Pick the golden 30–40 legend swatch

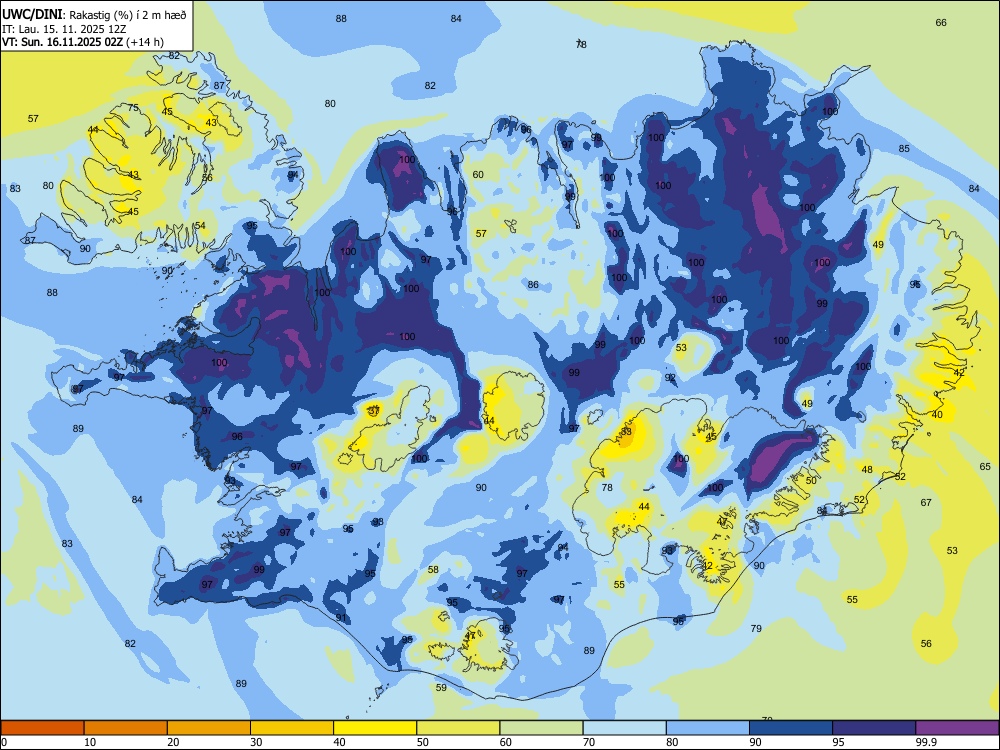[292, 728]
